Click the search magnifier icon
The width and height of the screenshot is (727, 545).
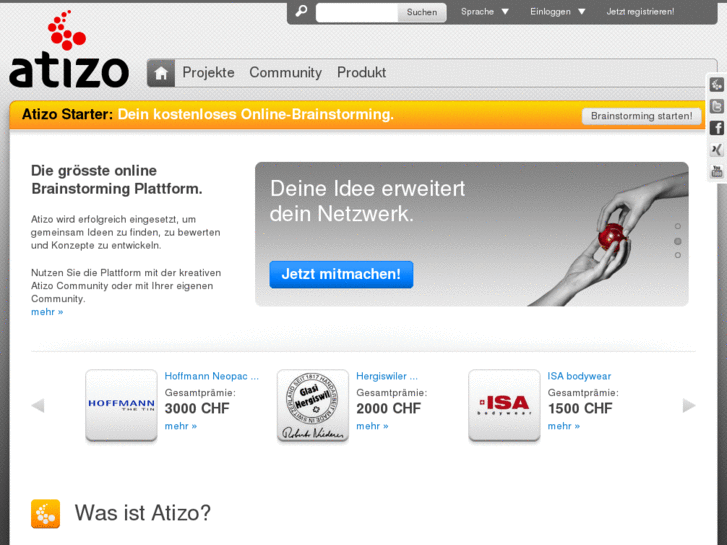(x=301, y=11)
